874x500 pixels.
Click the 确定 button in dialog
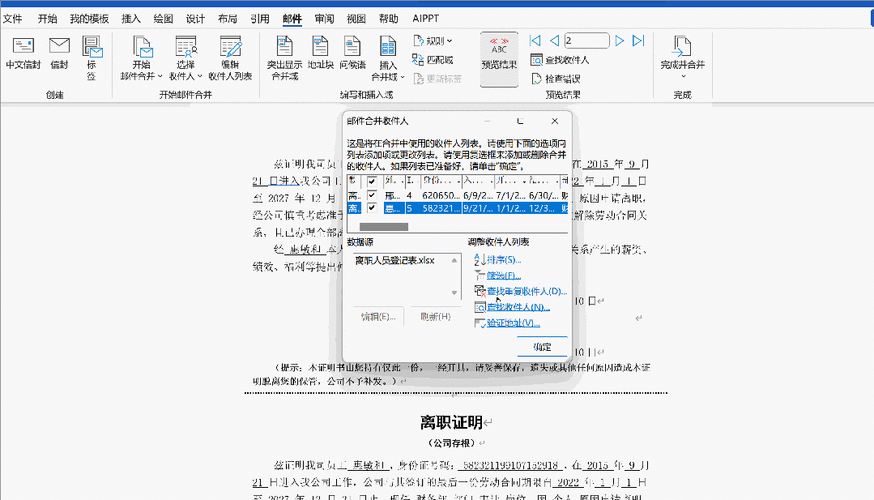point(542,347)
